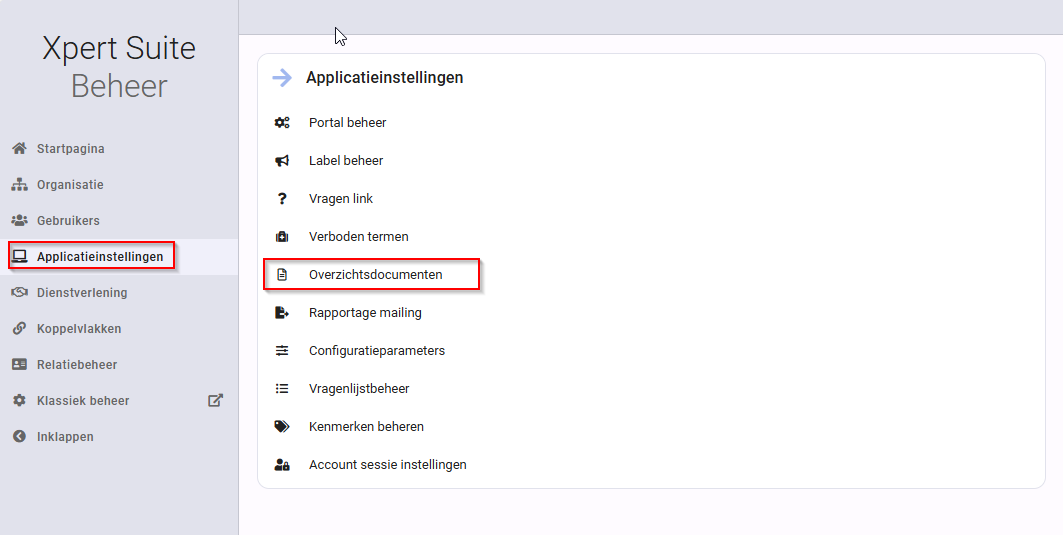The width and height of the screenshot is (1063, 535).
Task: Collapse the sidebar with Inklappen
Action: [x=65, y=436]
